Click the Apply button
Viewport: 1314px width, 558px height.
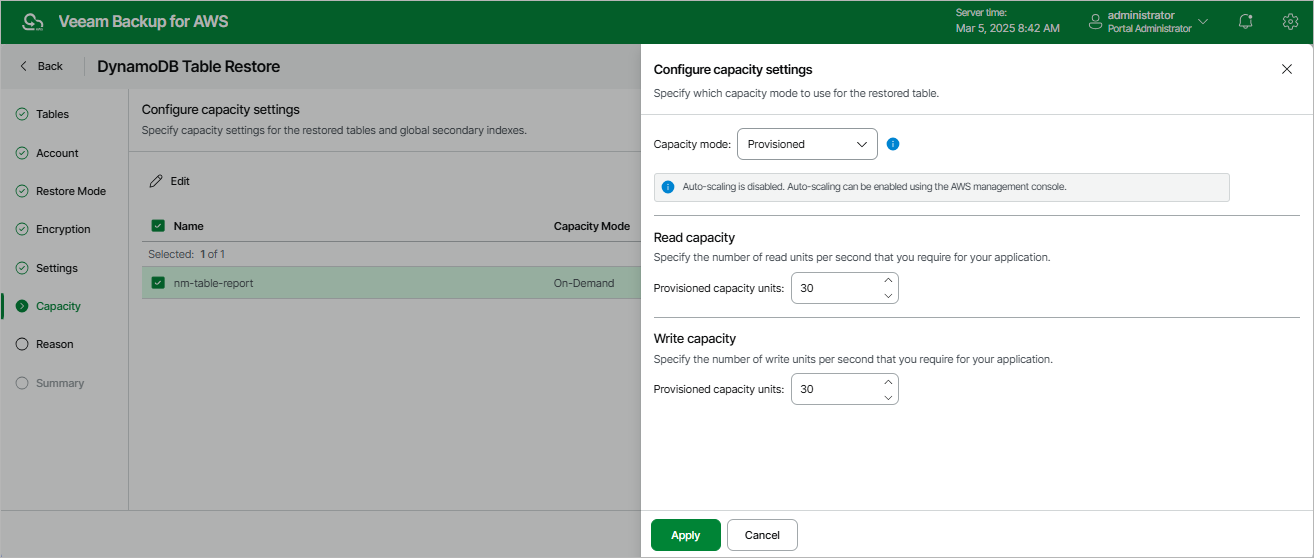685,535
